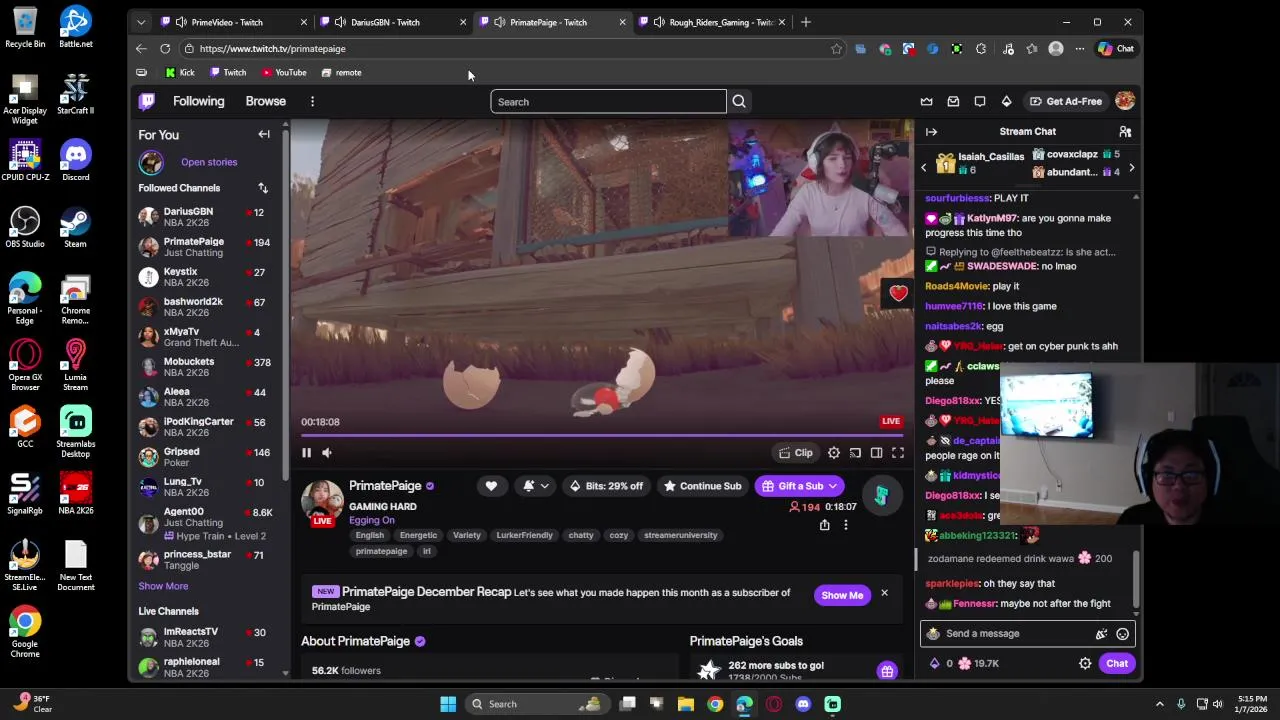Open the emote picker in chat
The width and height of the screenshot is (1280, 720).
click(x=1123, y=634)
